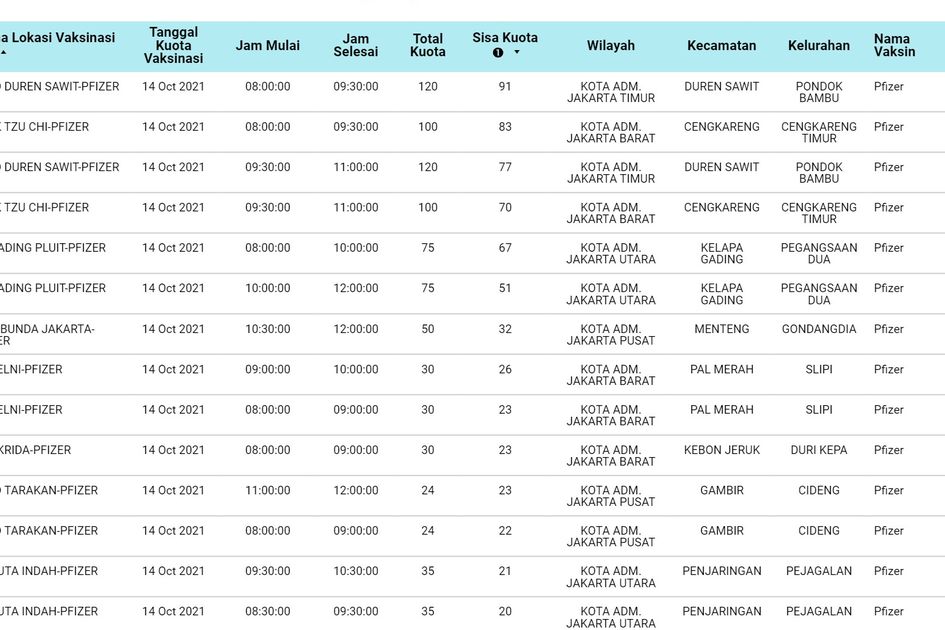Click the Kecamatan column header
The image size is (945, 630).
point(721,46)
